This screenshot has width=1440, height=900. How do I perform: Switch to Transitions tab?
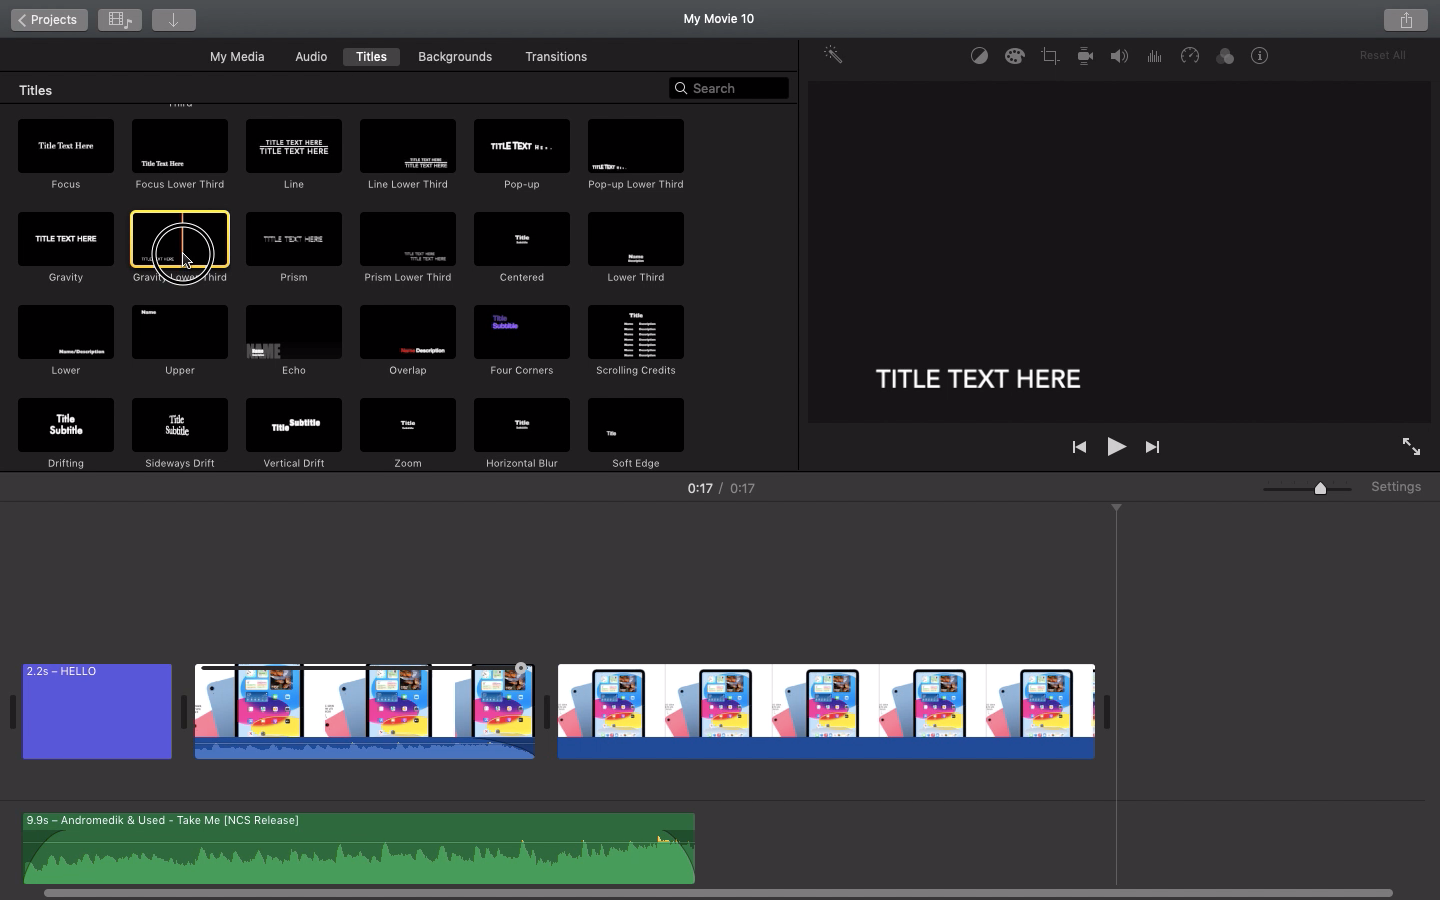(x=556, y=57)
